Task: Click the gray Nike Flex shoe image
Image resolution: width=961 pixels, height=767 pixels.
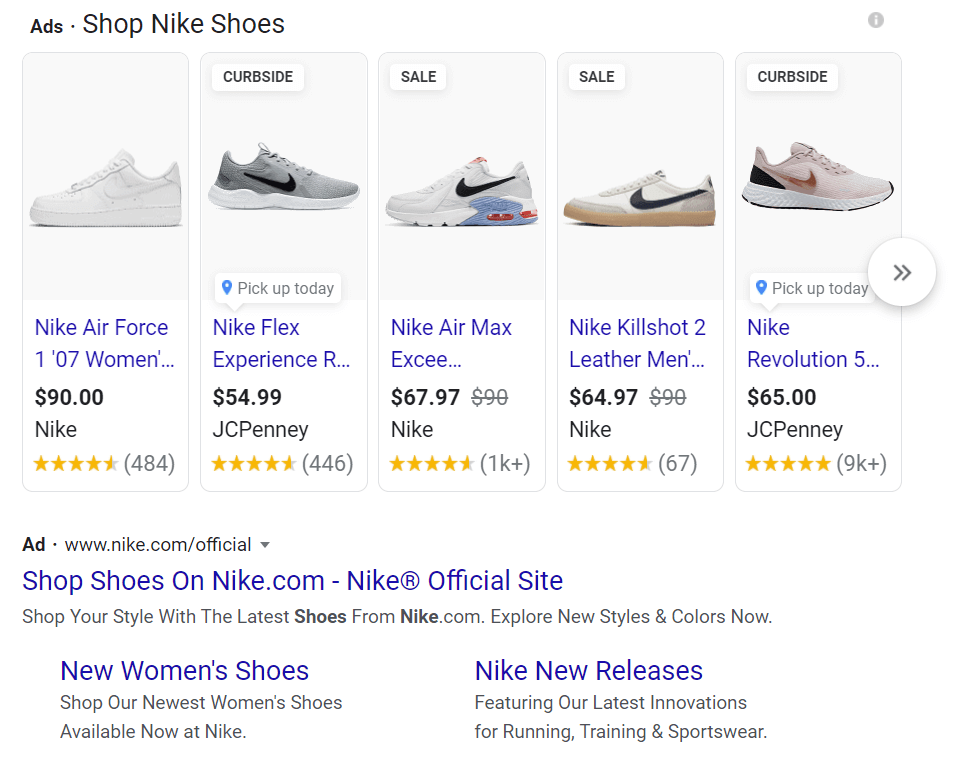Action: pos(283,177)
